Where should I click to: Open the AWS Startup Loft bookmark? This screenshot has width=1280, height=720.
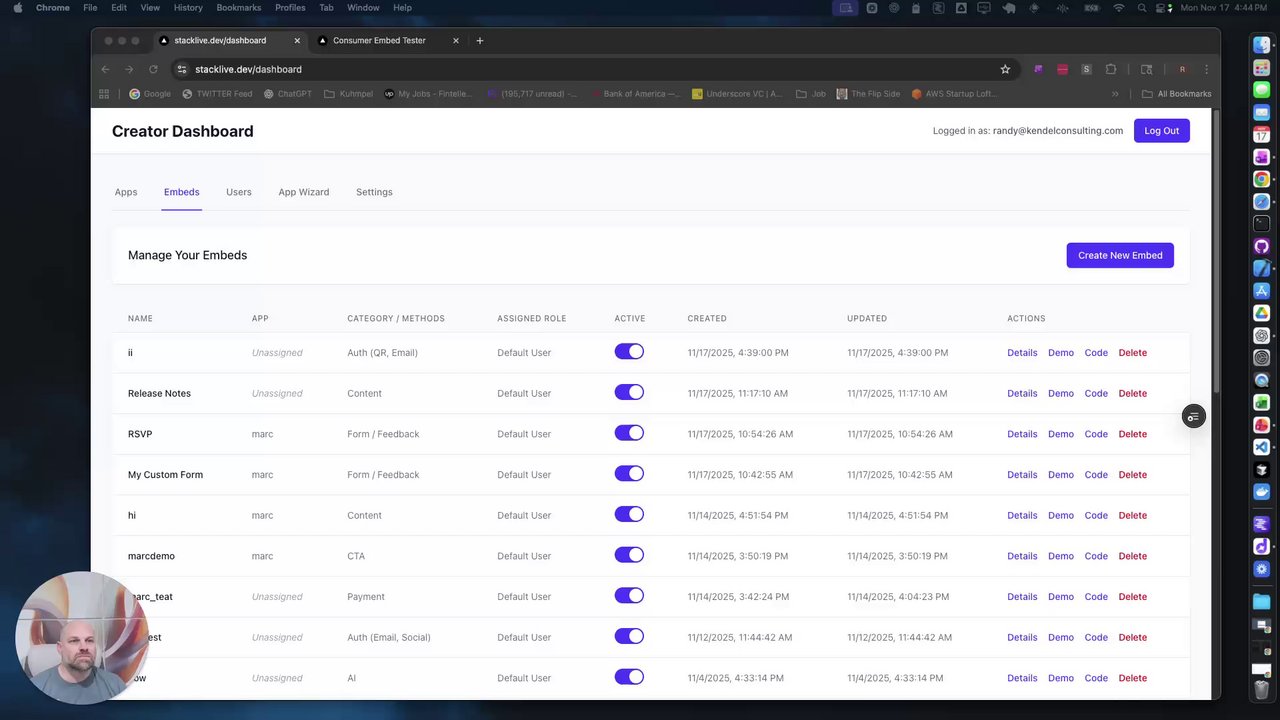tap(954, 94)
